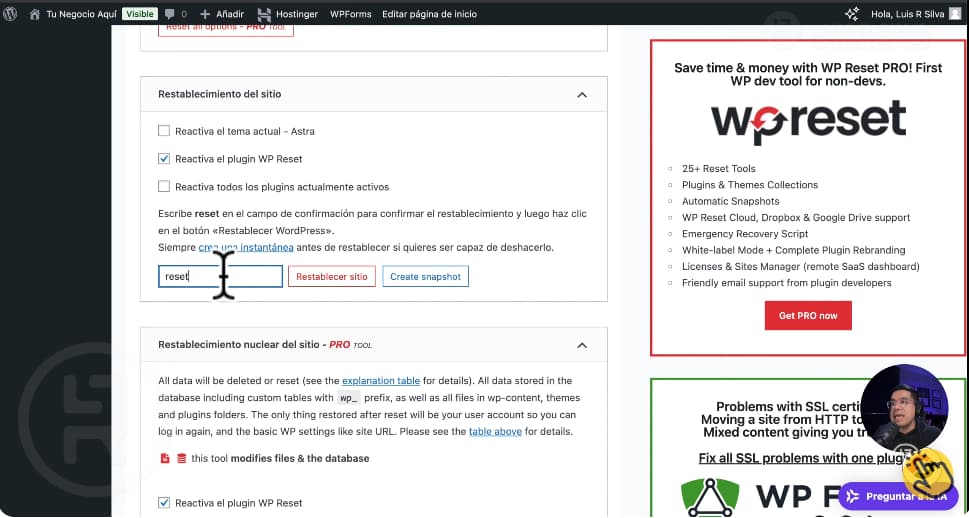The image size is (969, 518).
Task: Open the table above link
Action: pos(495,431)
